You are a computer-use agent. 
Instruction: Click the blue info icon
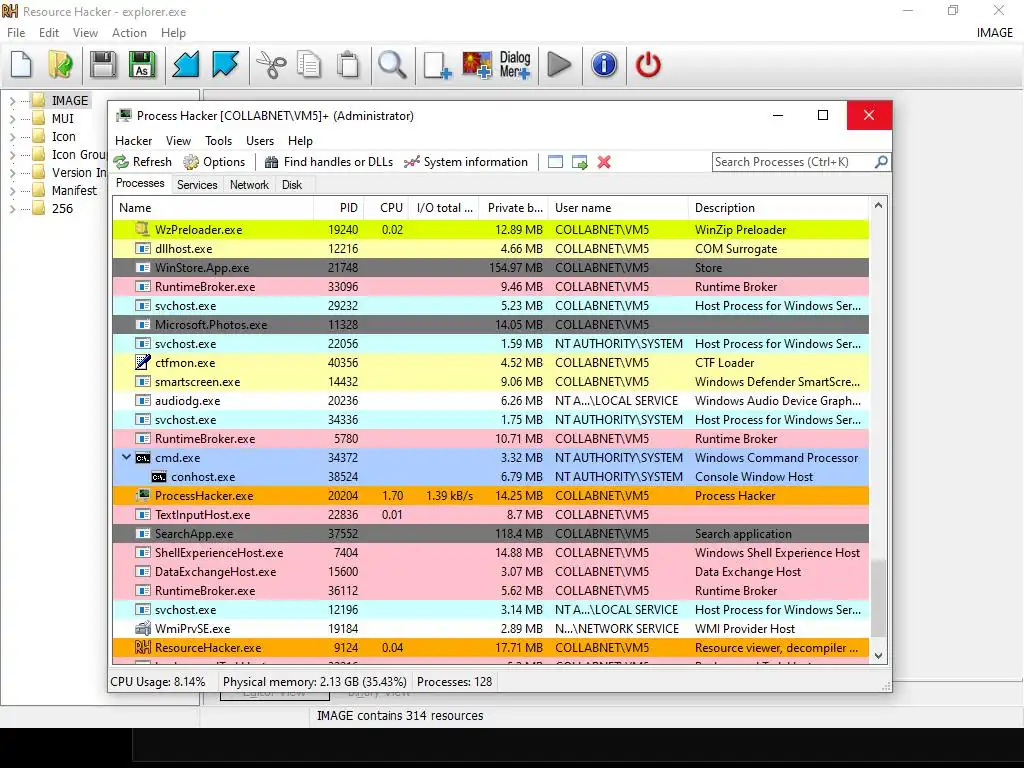[x=604, y=65]
